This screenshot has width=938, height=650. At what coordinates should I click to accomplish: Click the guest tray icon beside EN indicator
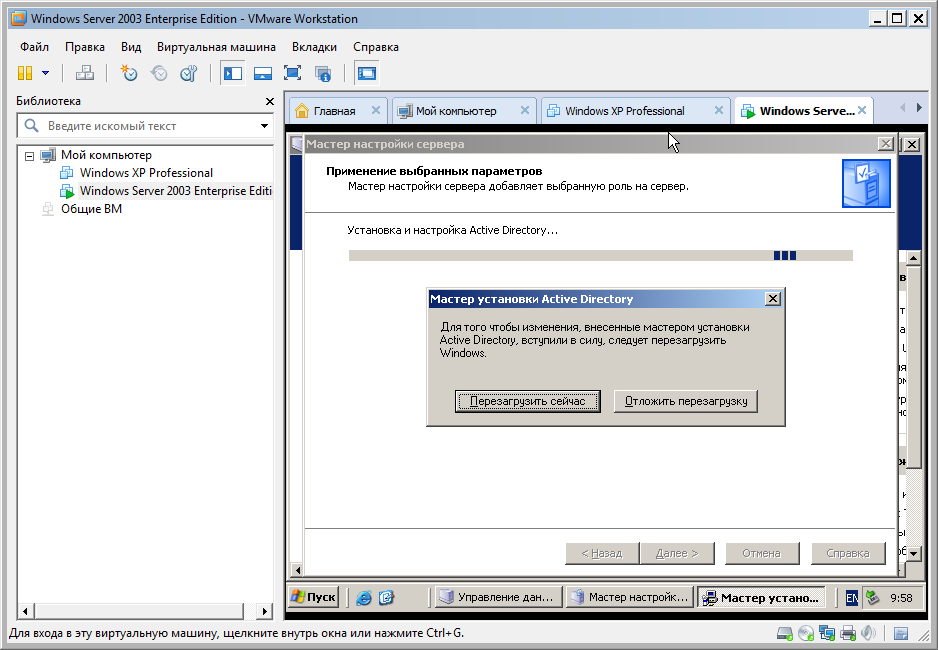pyautogui.click(x=872, y=597)
